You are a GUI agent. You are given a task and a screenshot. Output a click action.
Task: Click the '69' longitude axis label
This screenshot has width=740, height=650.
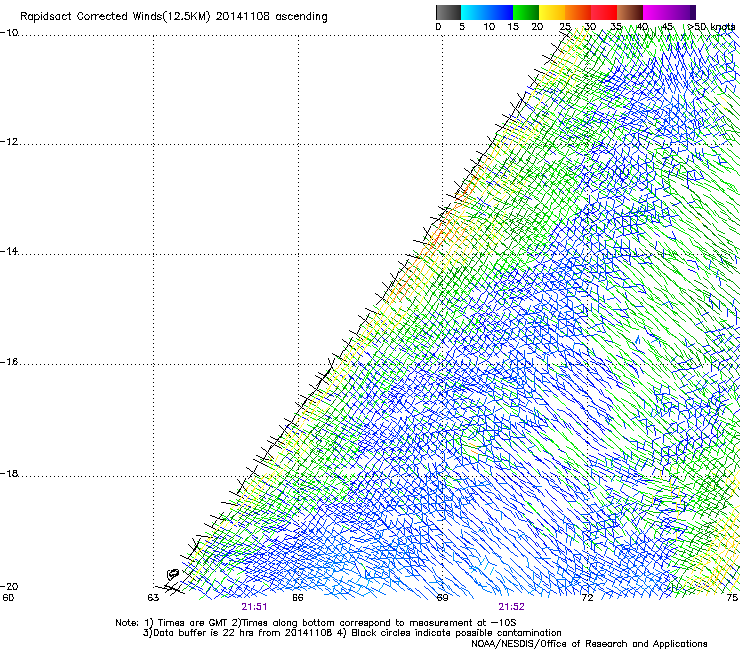pos(442,598)
